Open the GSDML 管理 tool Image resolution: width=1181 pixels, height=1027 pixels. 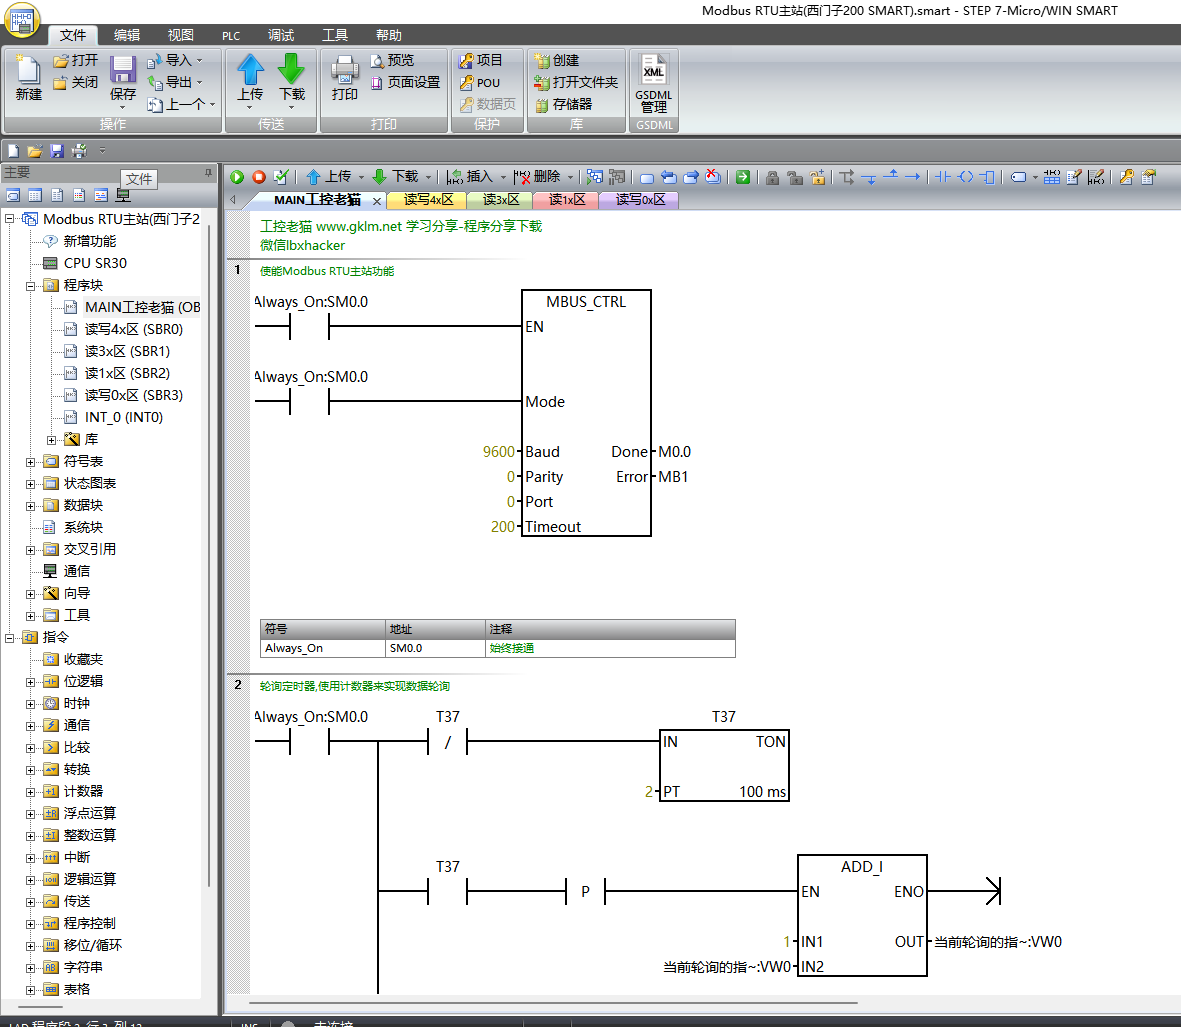(653, 85)
